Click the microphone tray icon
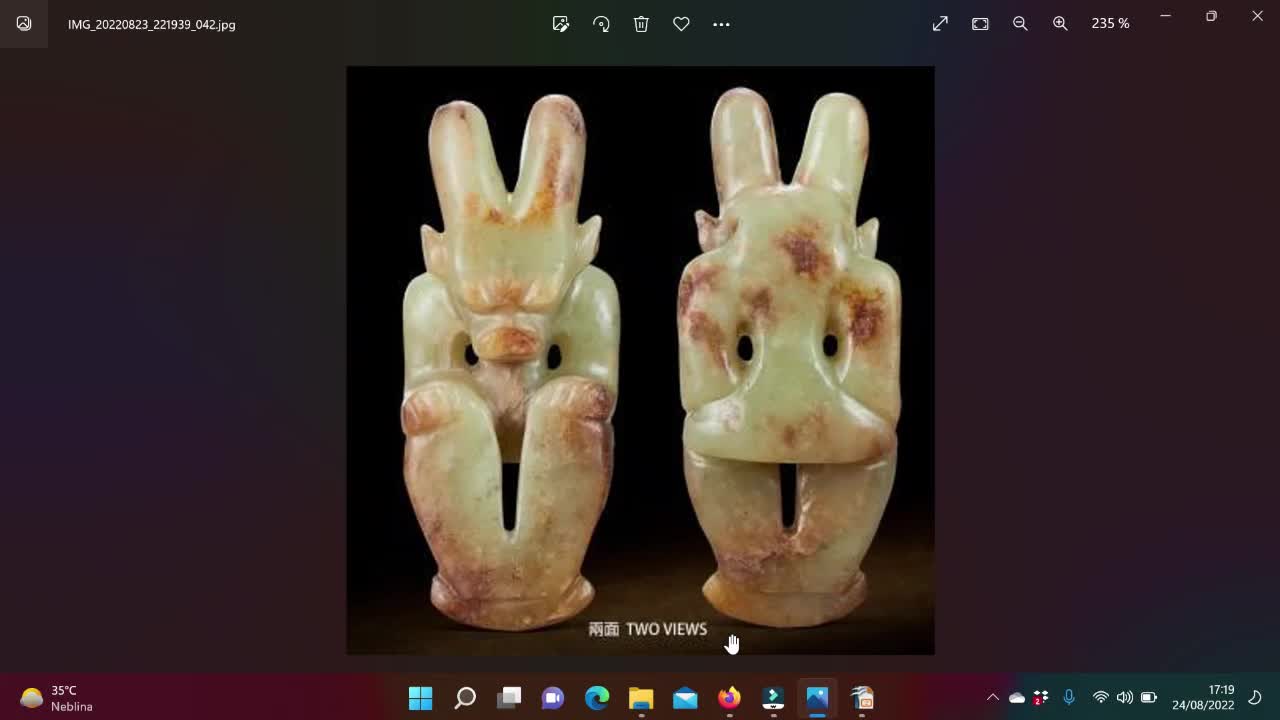The image size is (1280, 720). (1069, 697)
